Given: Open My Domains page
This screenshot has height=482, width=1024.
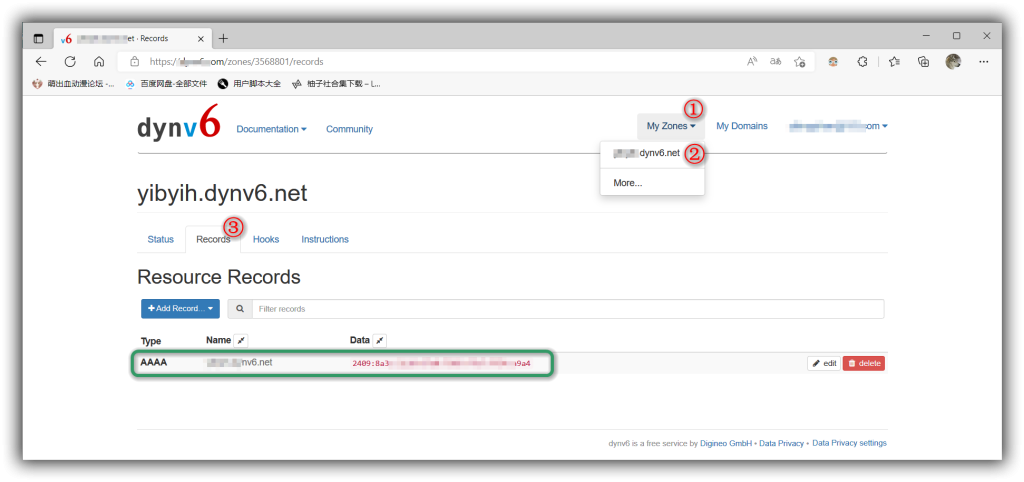Looking at the screenshot, I should point(742,126).
